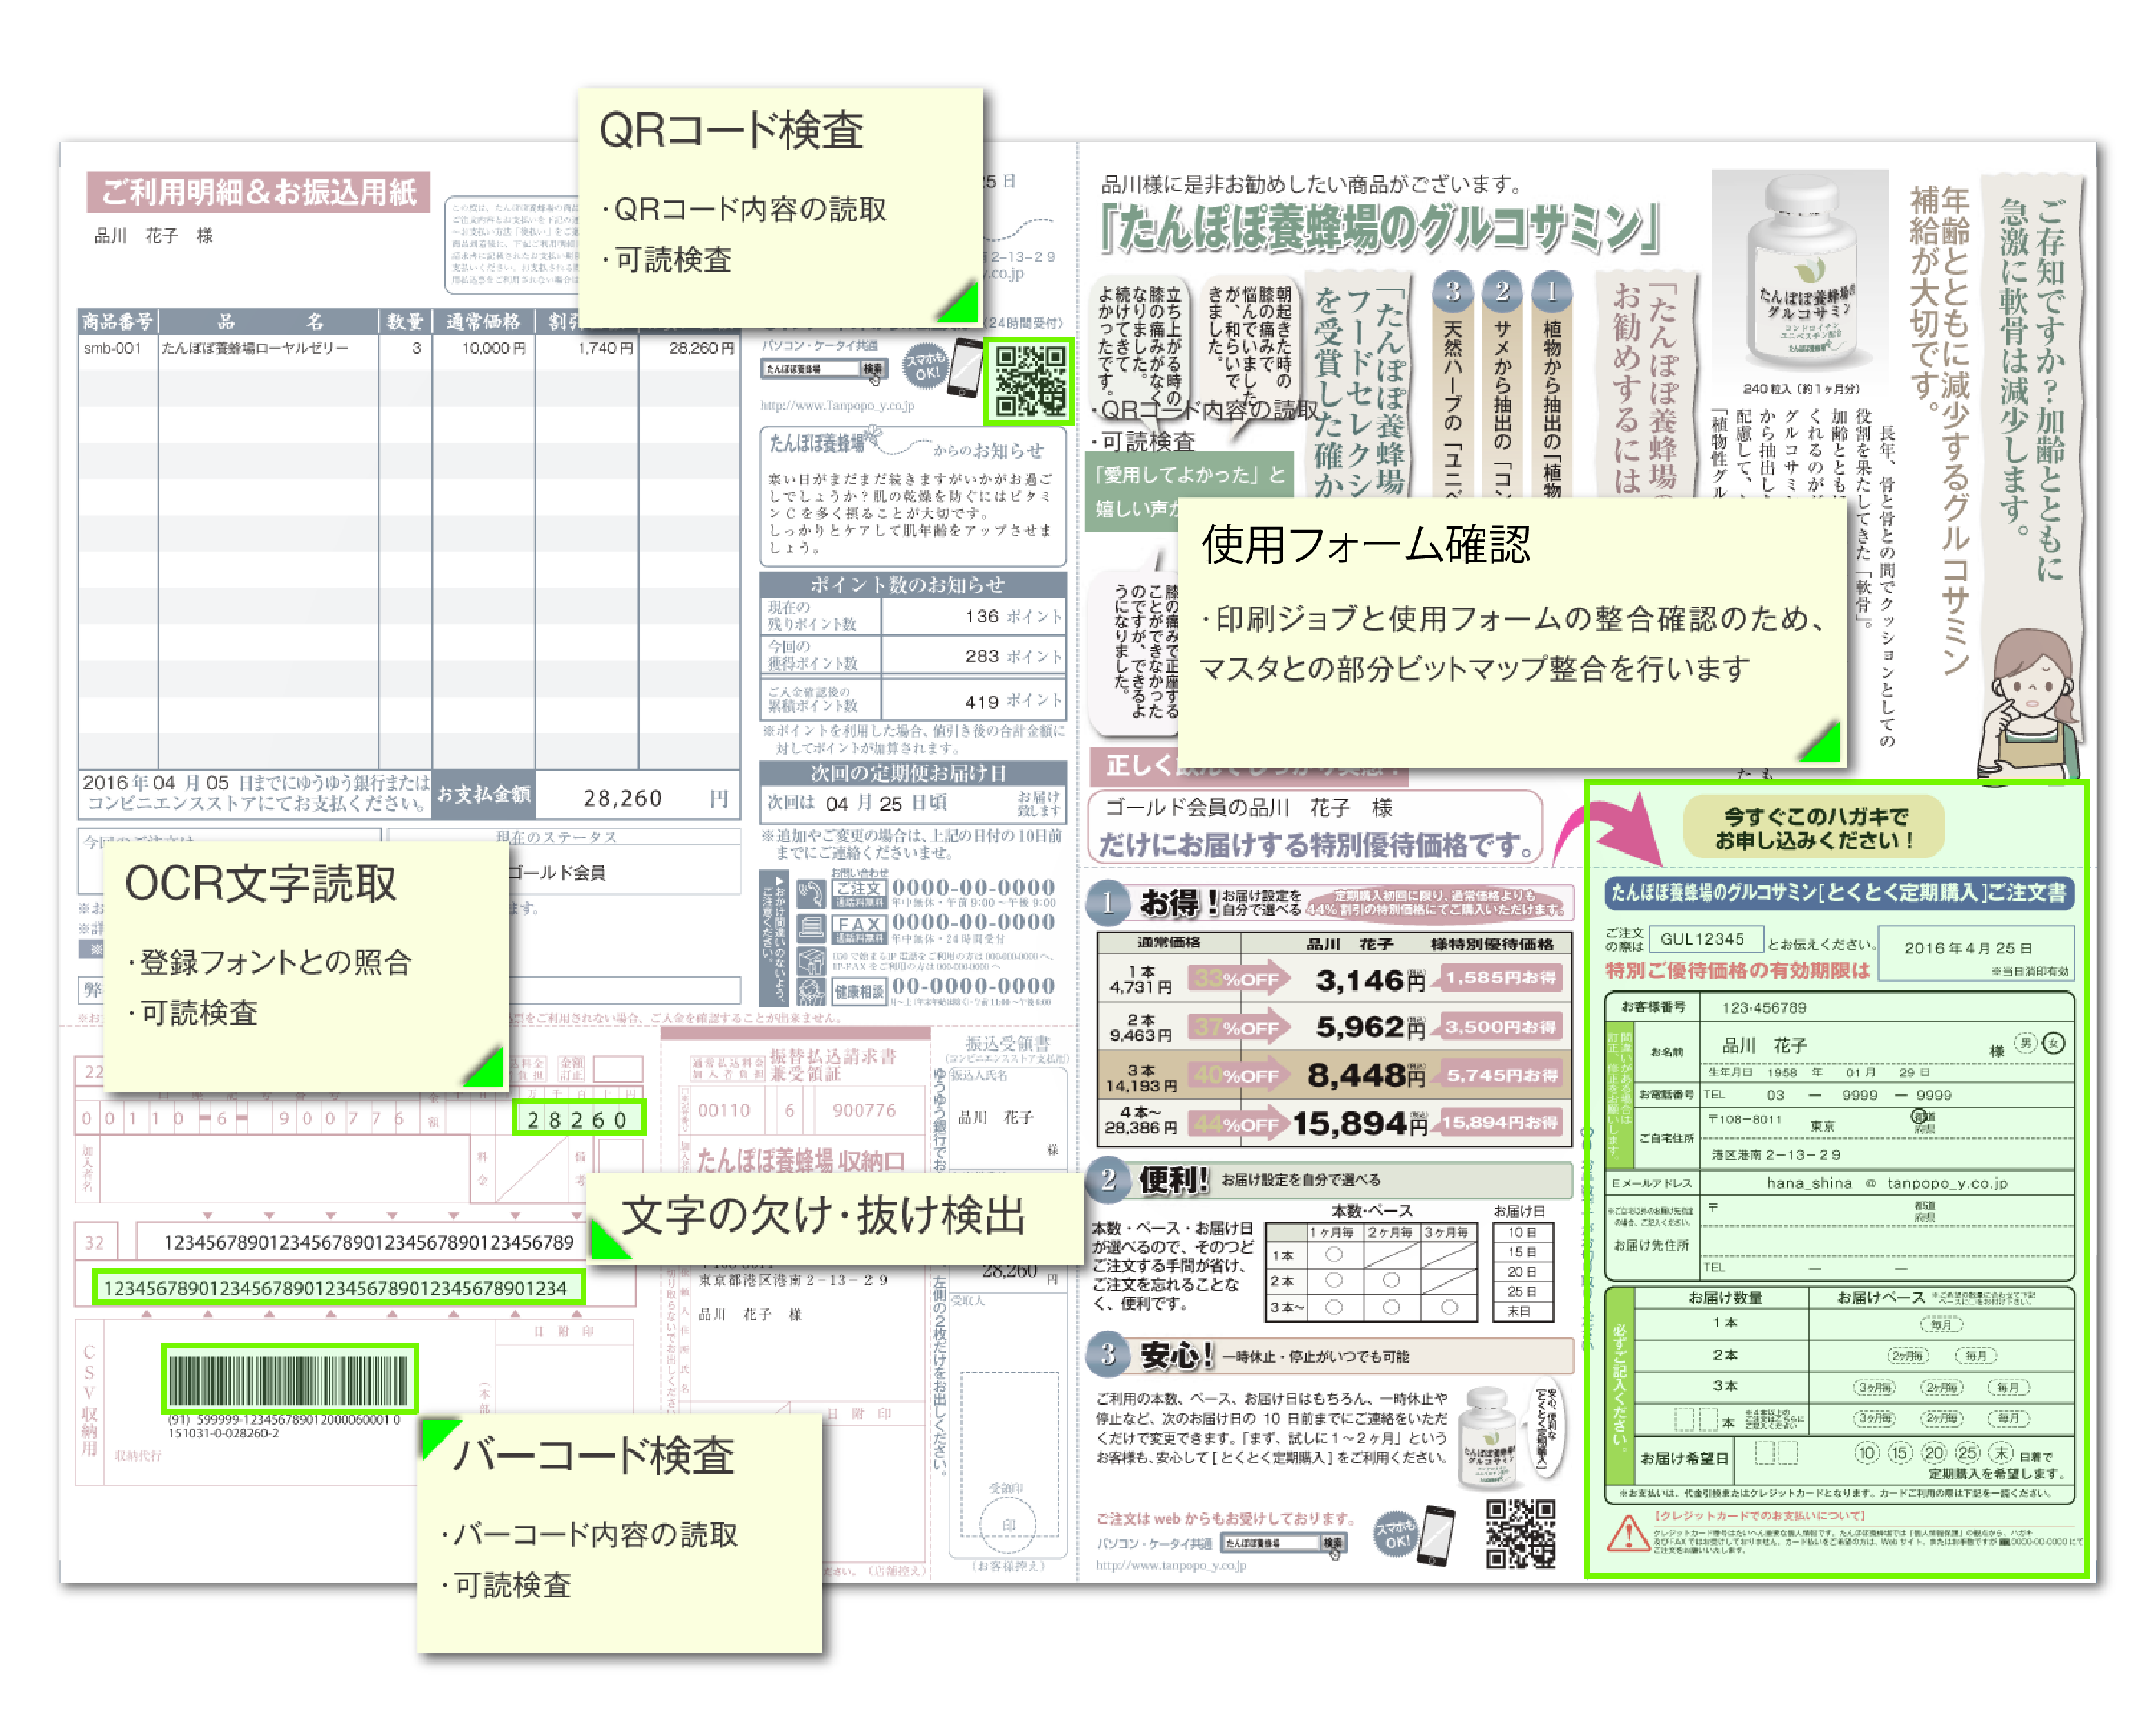Click the OCR文字読取 callout heading
Image resolution: width=2156 pixels, height=1725 pixels.
point(260,884)
